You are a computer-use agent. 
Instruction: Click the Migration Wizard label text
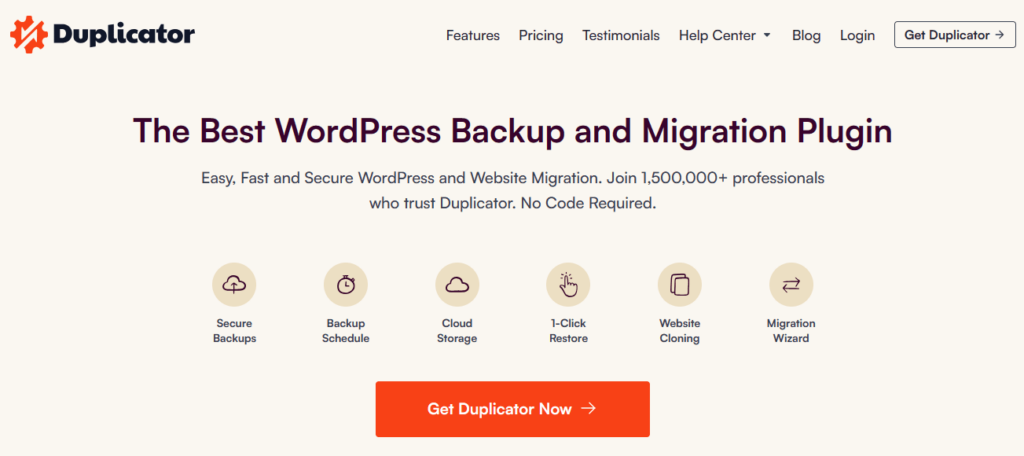(791, 331)
